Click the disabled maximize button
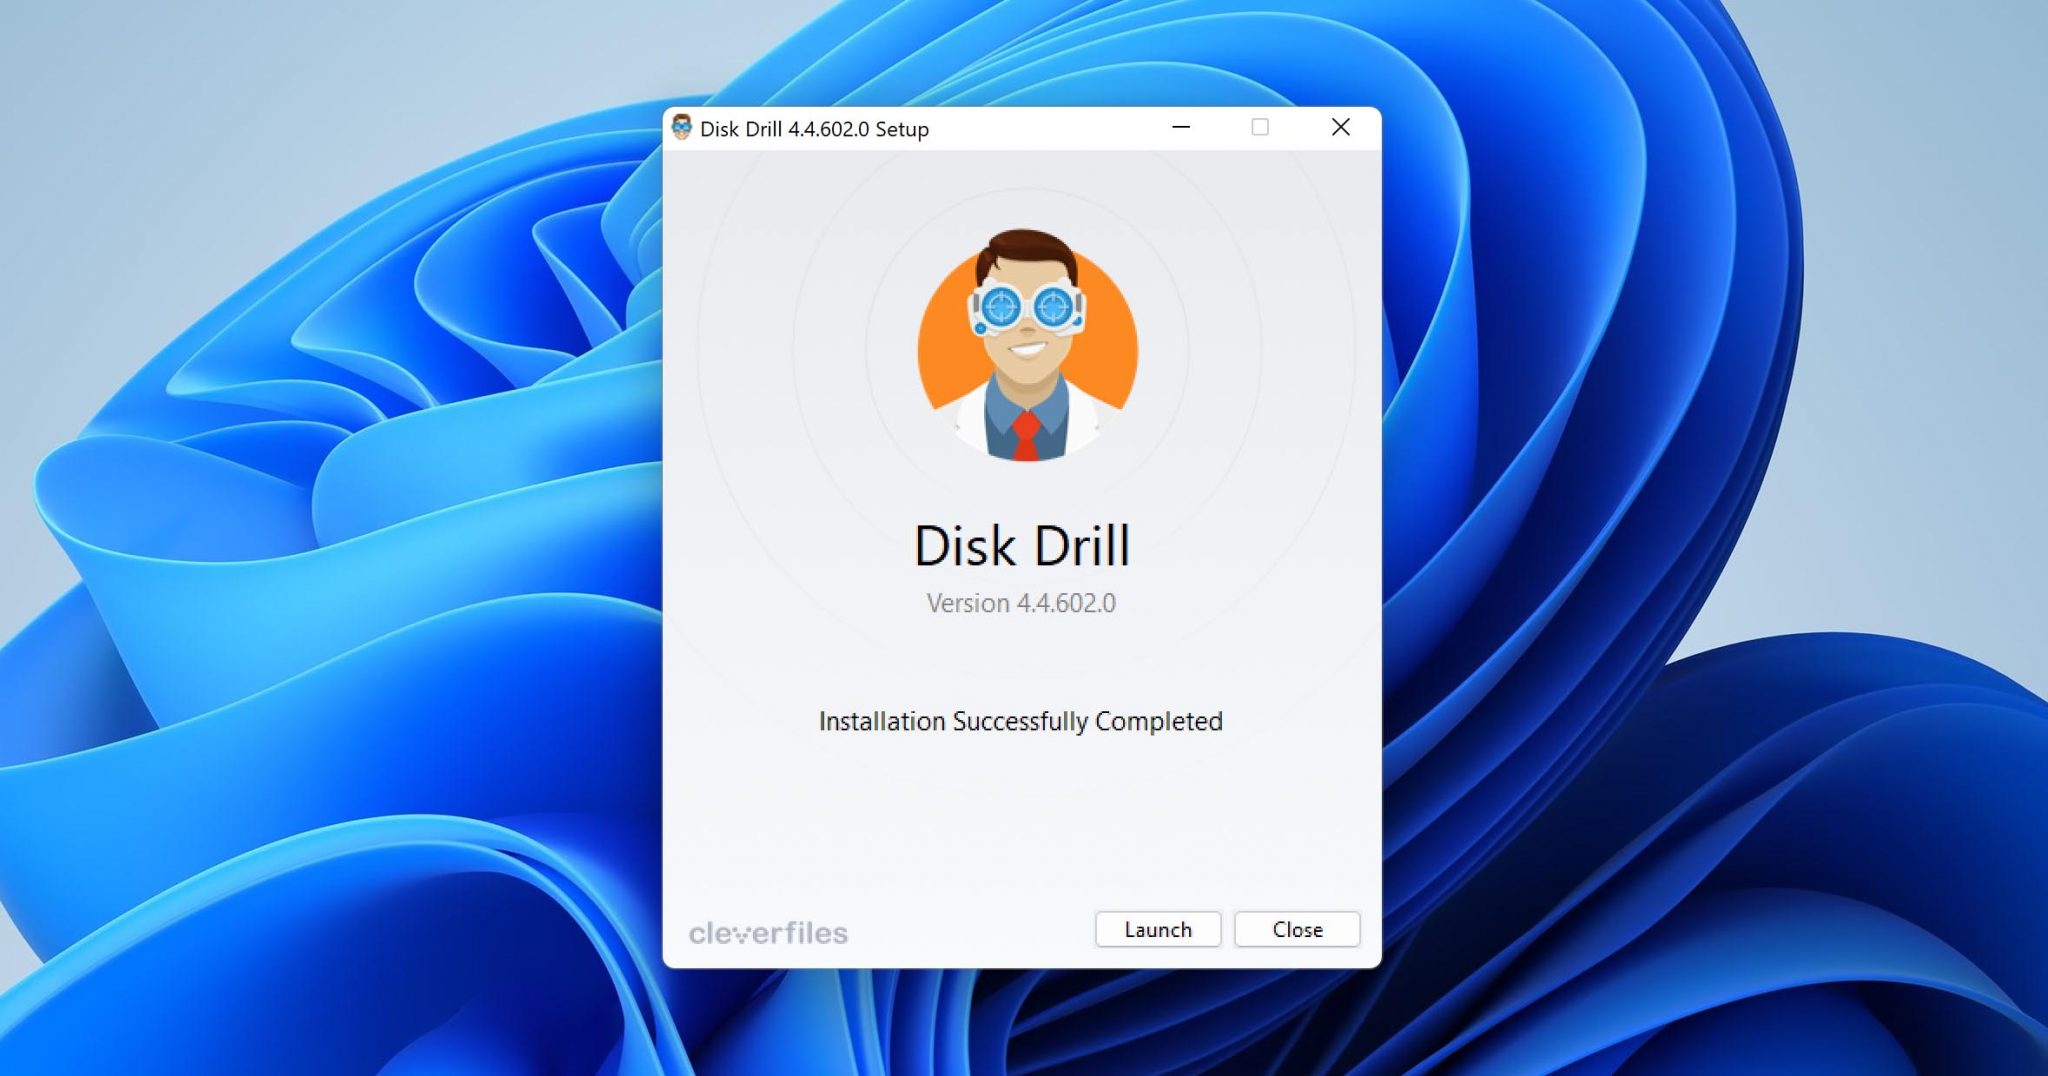This screenshot has width=2048, height=1076. (x=1260, y=127)
